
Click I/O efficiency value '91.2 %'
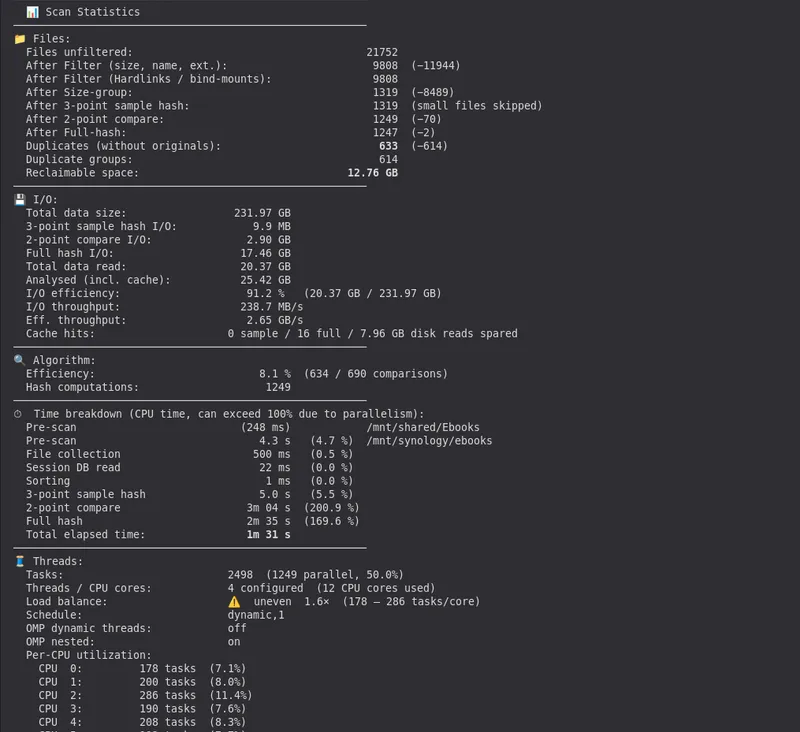pos(265,293)
